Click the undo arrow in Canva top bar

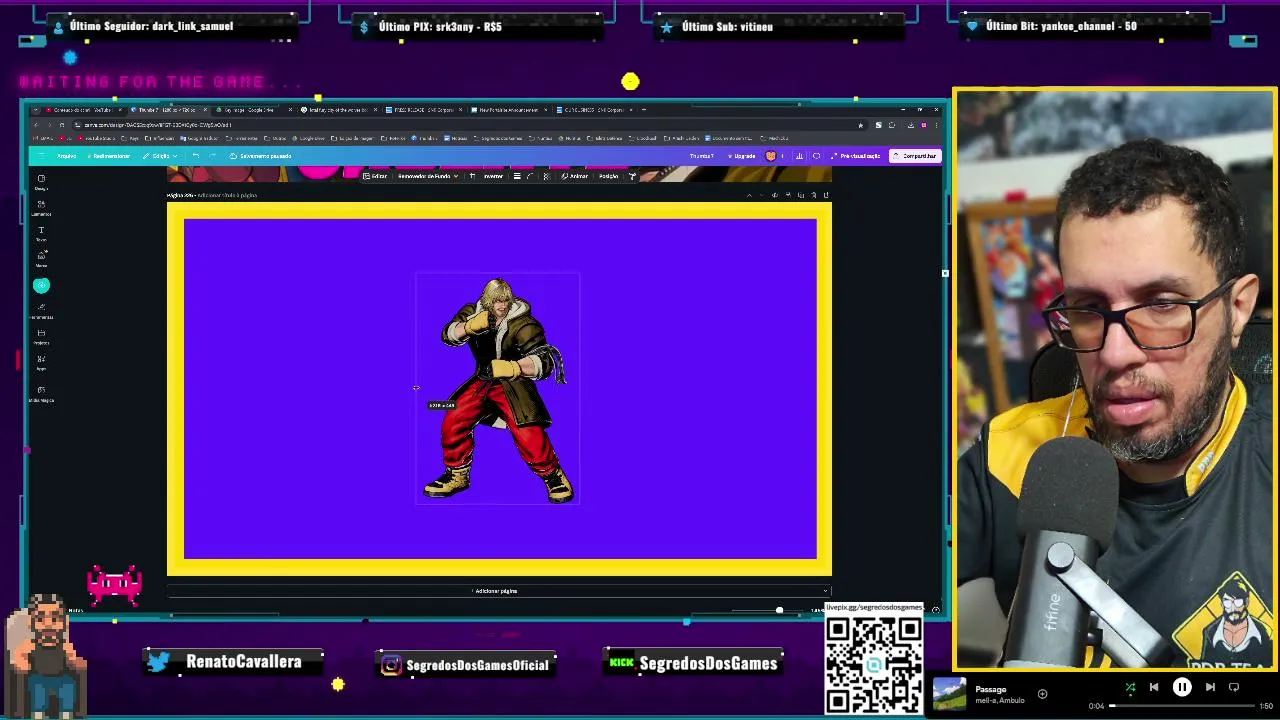click(x=195, y=156)
